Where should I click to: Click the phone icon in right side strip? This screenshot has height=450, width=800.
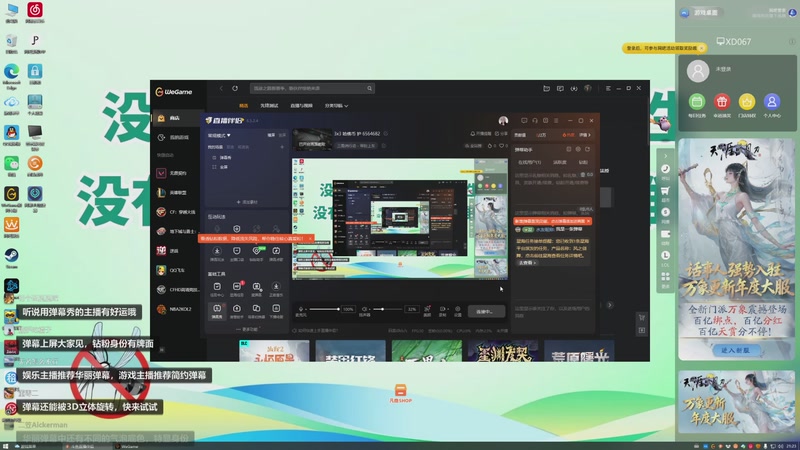[665, 169]
